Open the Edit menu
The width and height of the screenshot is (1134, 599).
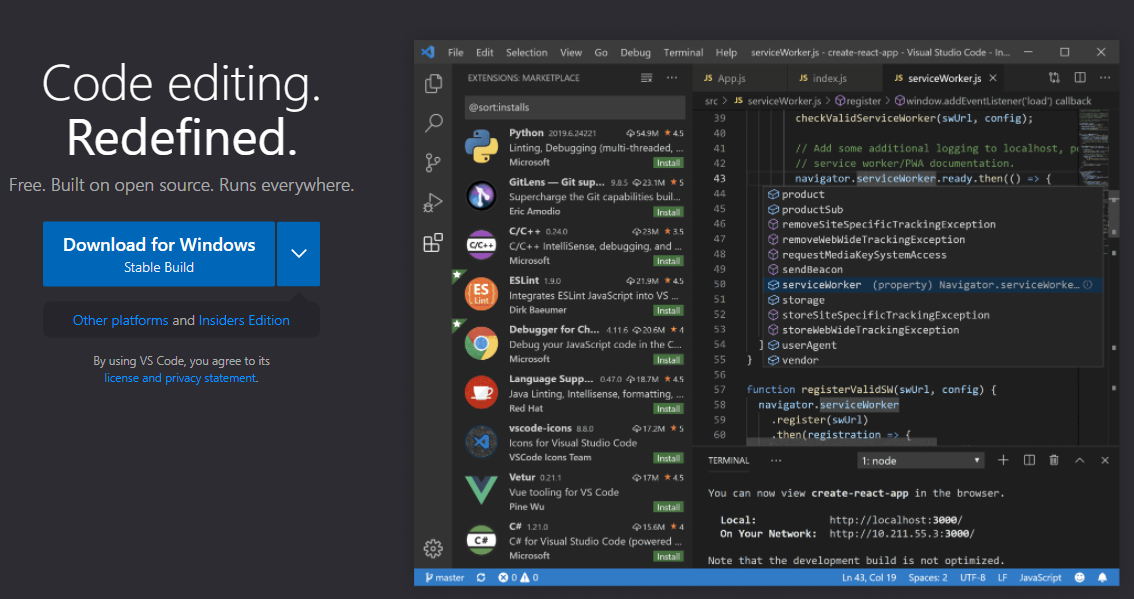coord(485,52)
